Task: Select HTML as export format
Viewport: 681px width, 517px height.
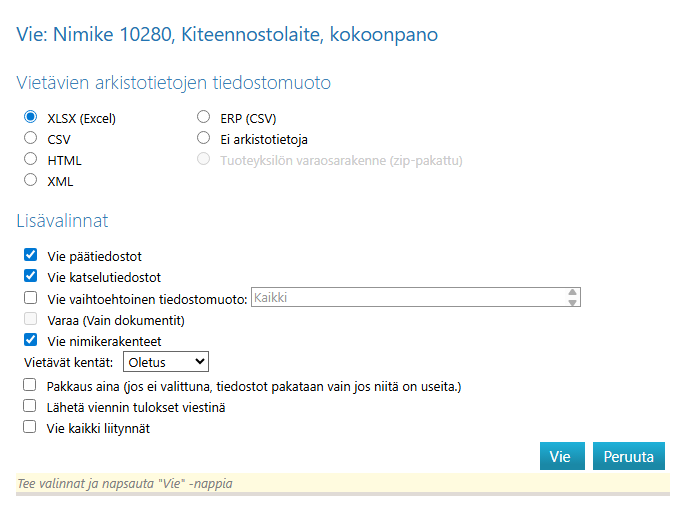Action: click(30, 159)
